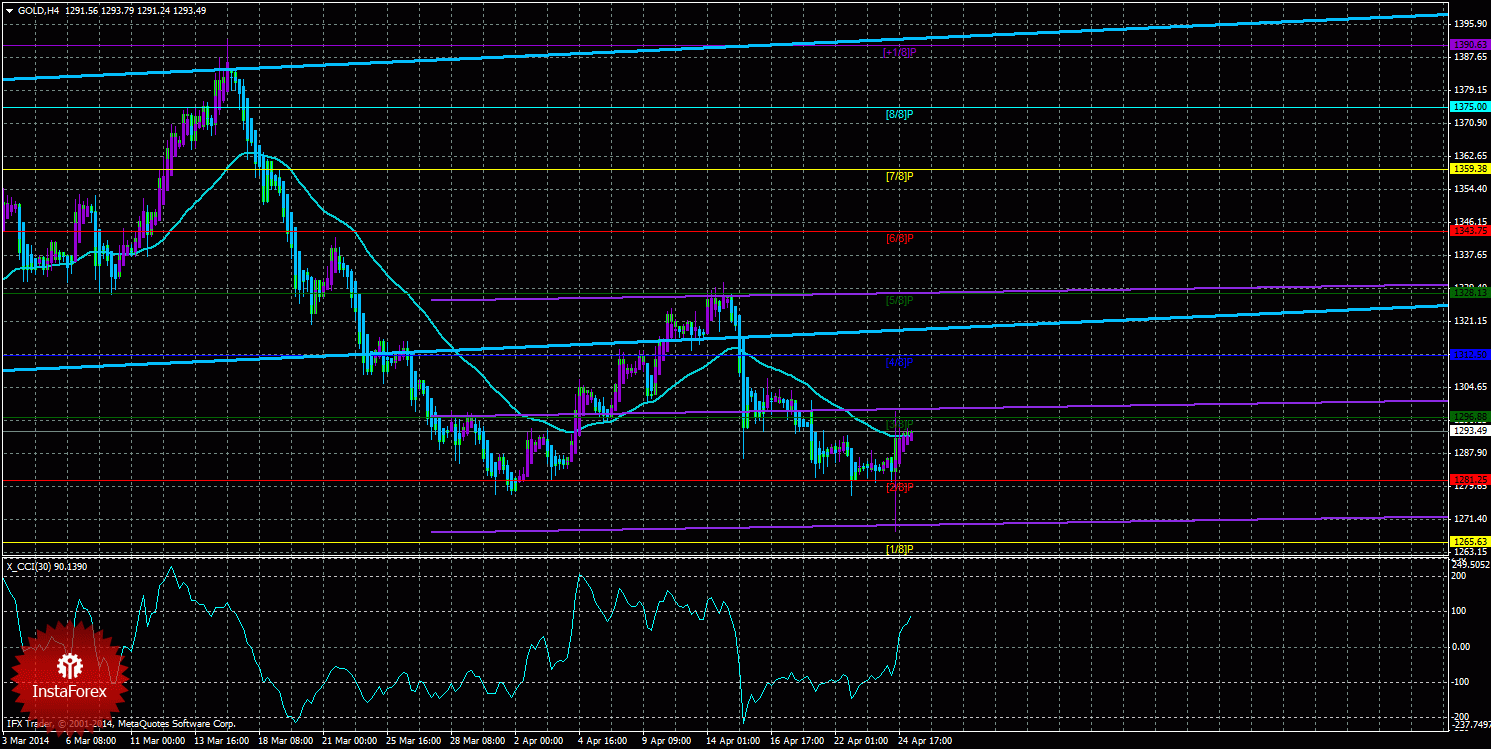Click the current price tag 1293.49
1491x749 pixels.
point(1469,430)
